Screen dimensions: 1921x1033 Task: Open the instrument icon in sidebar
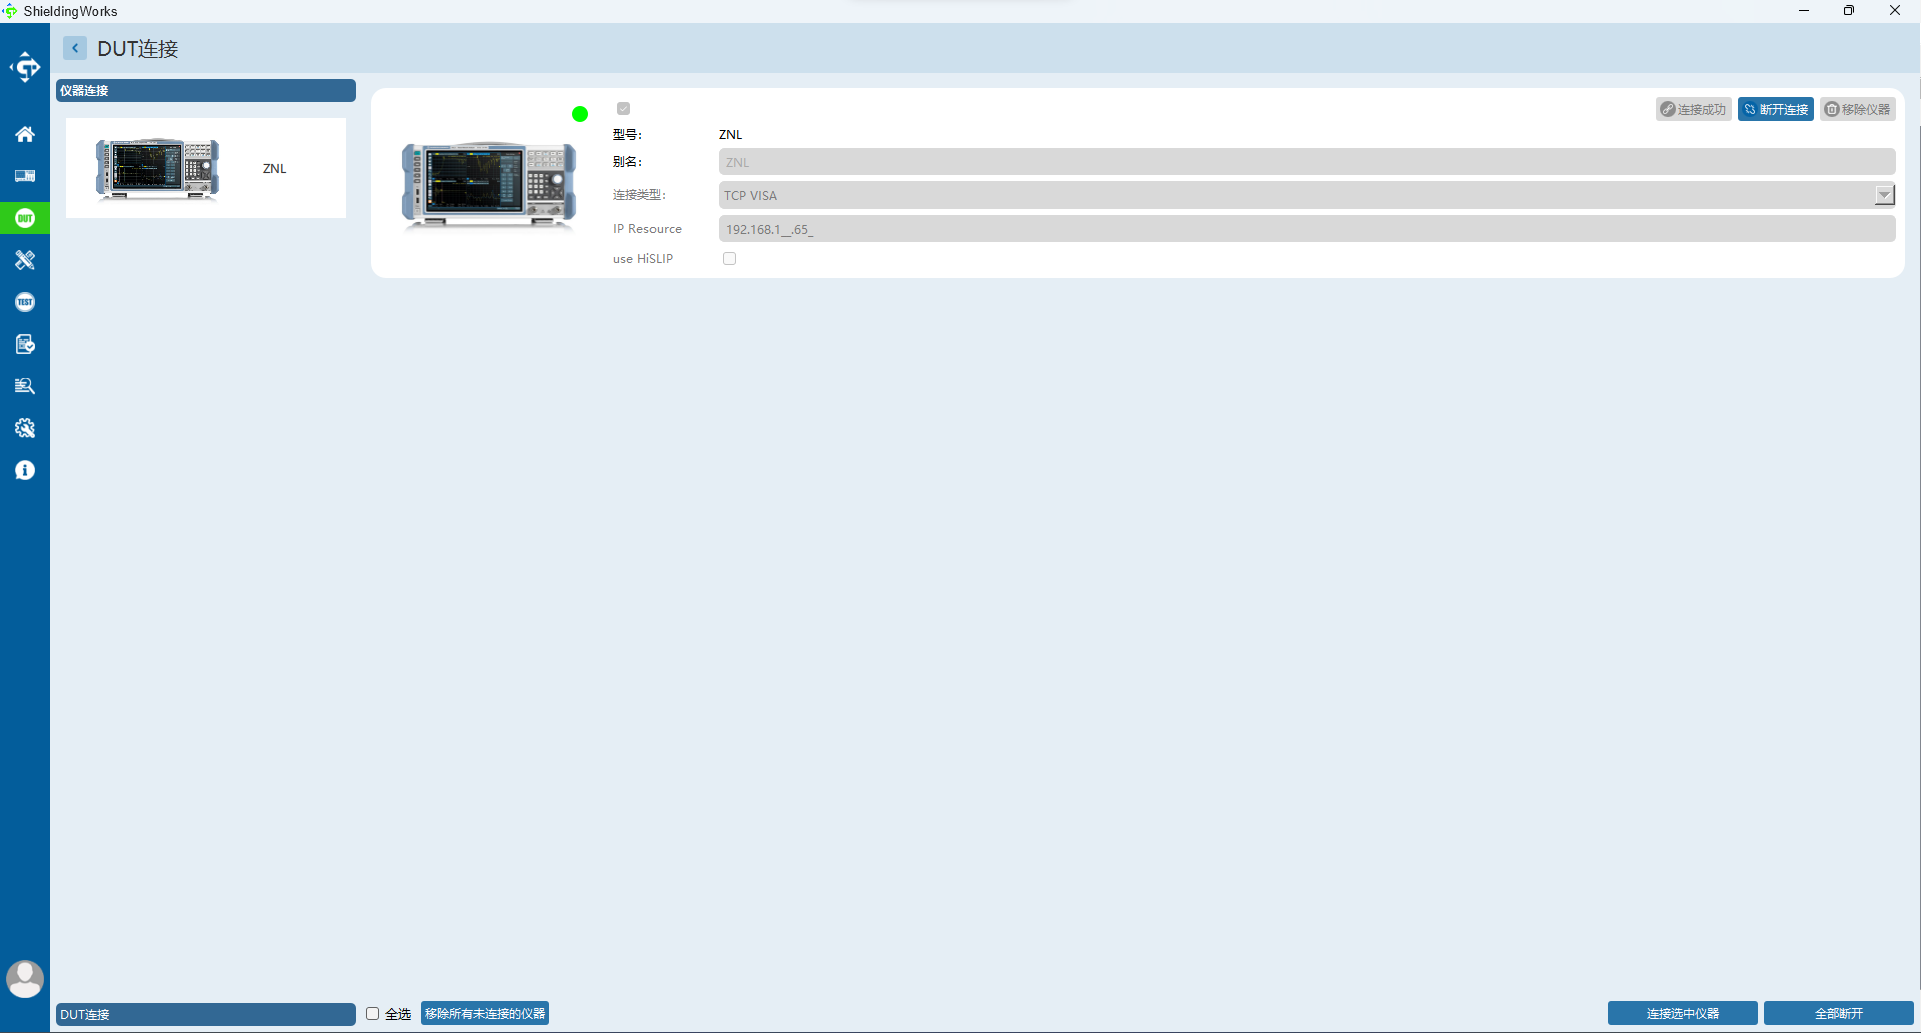(x=25, y=176)
